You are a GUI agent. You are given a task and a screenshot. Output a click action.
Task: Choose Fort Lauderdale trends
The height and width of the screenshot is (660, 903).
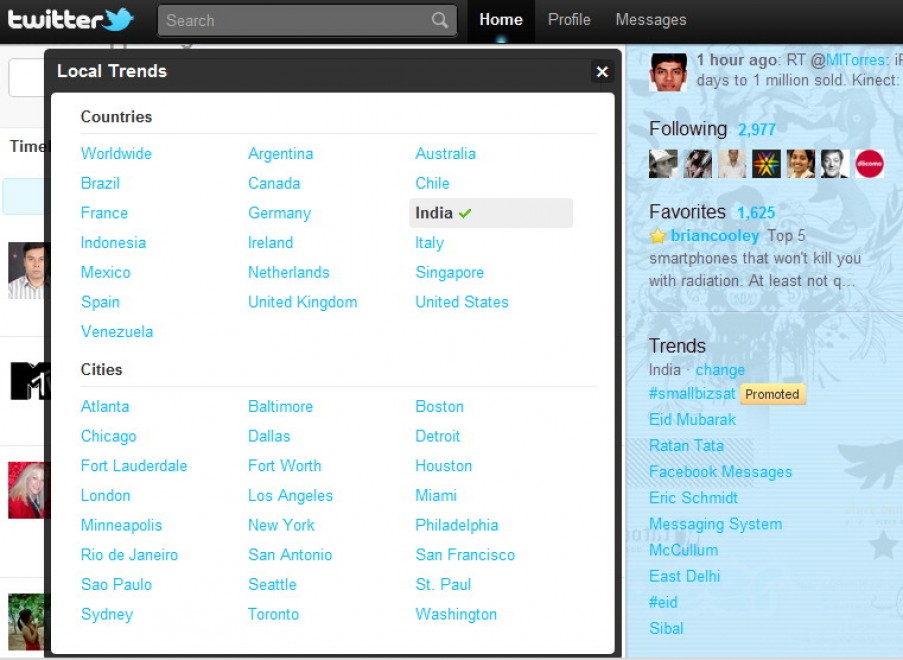pos(134,466)
